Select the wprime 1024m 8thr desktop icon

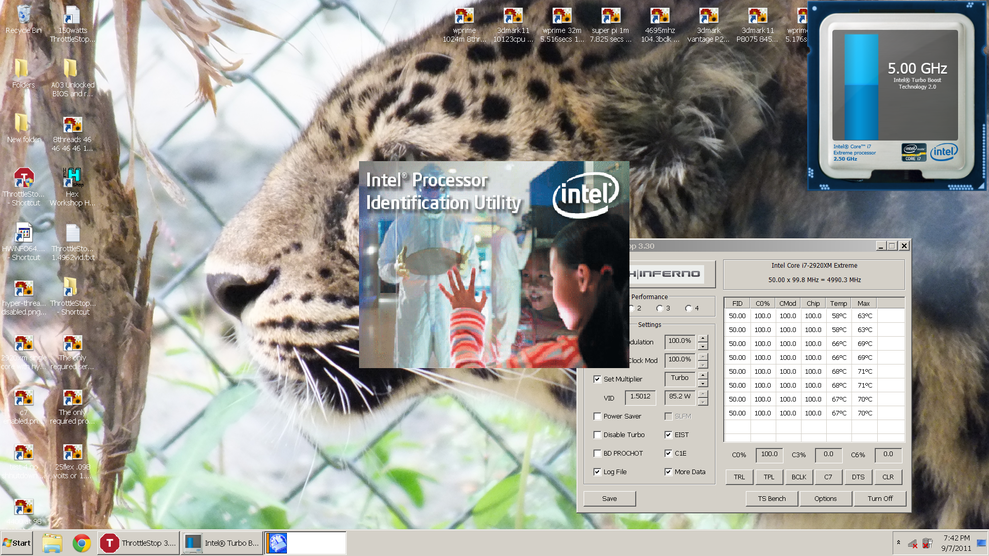click(x=464, y=25)
